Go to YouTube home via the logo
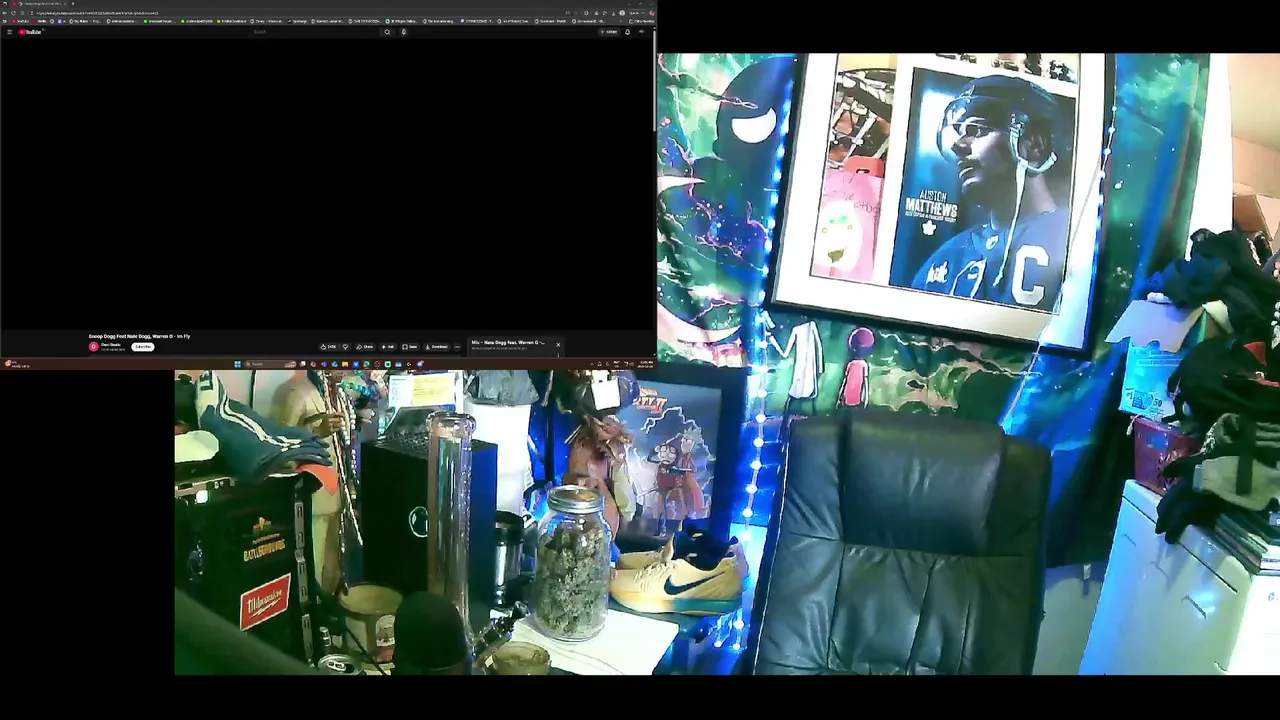Viewport: 1280px width, 720px height. tap(31, 32)
